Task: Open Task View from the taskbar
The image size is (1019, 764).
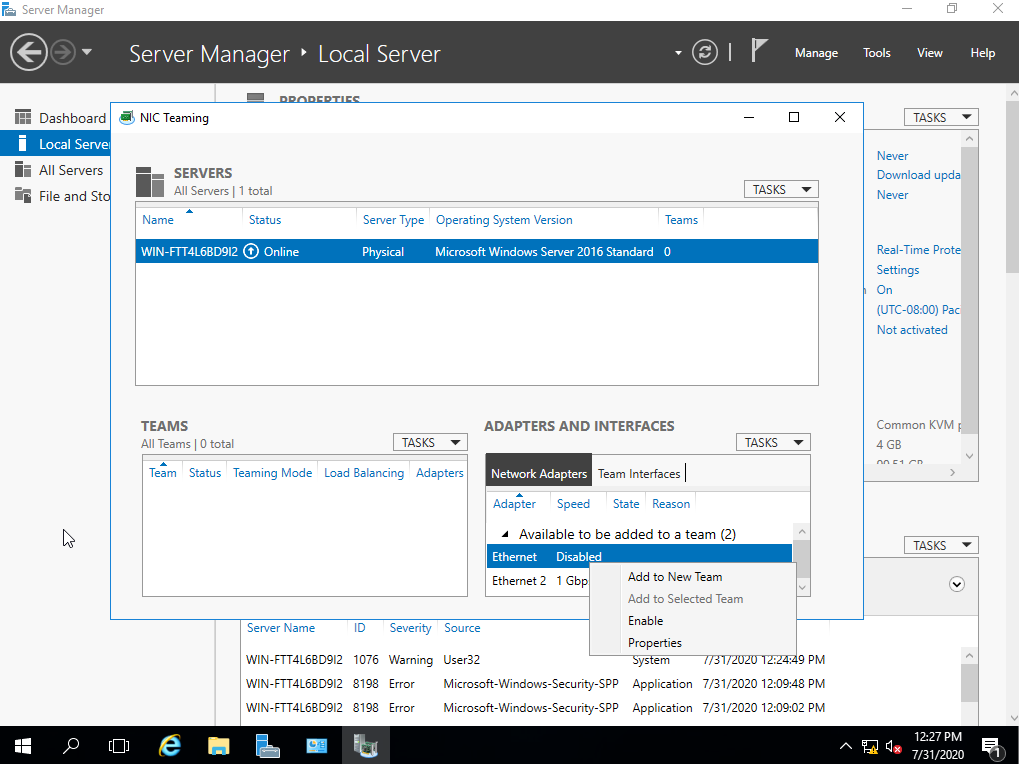Action: 119,746
